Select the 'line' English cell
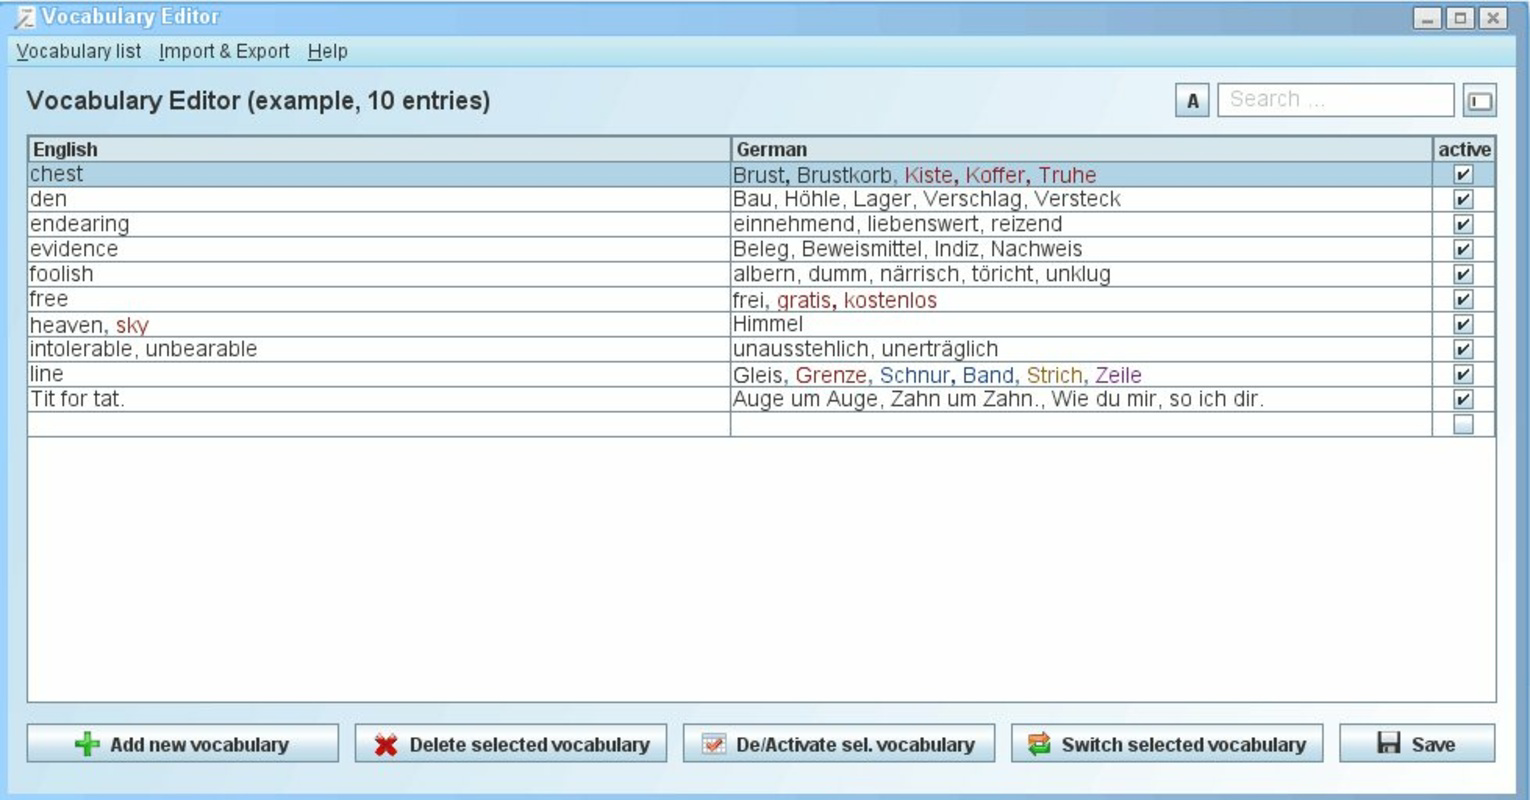Viewport: 1530px width, 800px height. [379, 374]
